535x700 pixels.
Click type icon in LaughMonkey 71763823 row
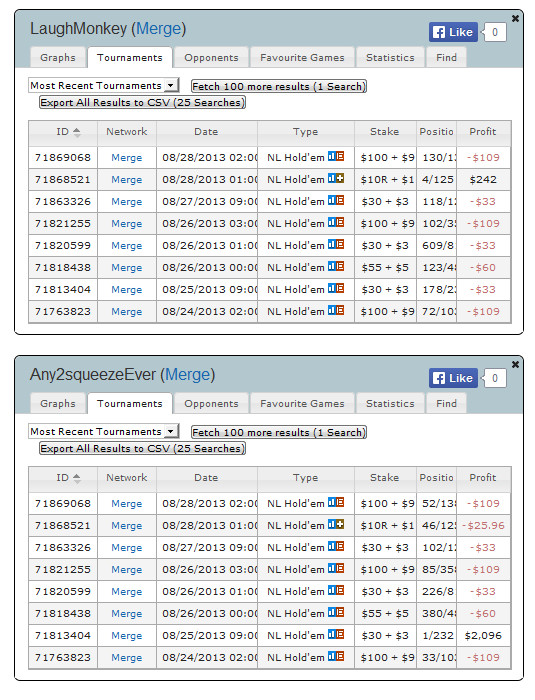(336, 310)
